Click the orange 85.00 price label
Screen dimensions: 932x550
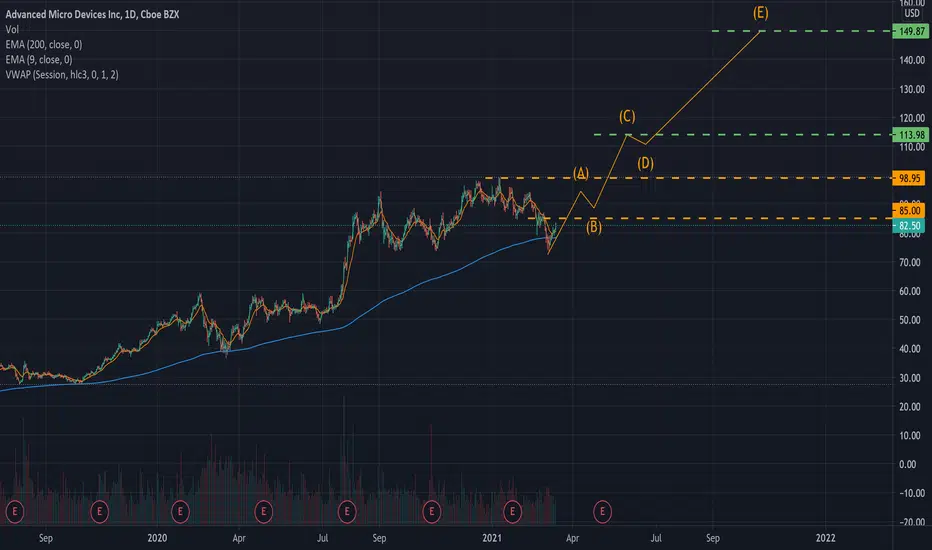tap(909, 210)
